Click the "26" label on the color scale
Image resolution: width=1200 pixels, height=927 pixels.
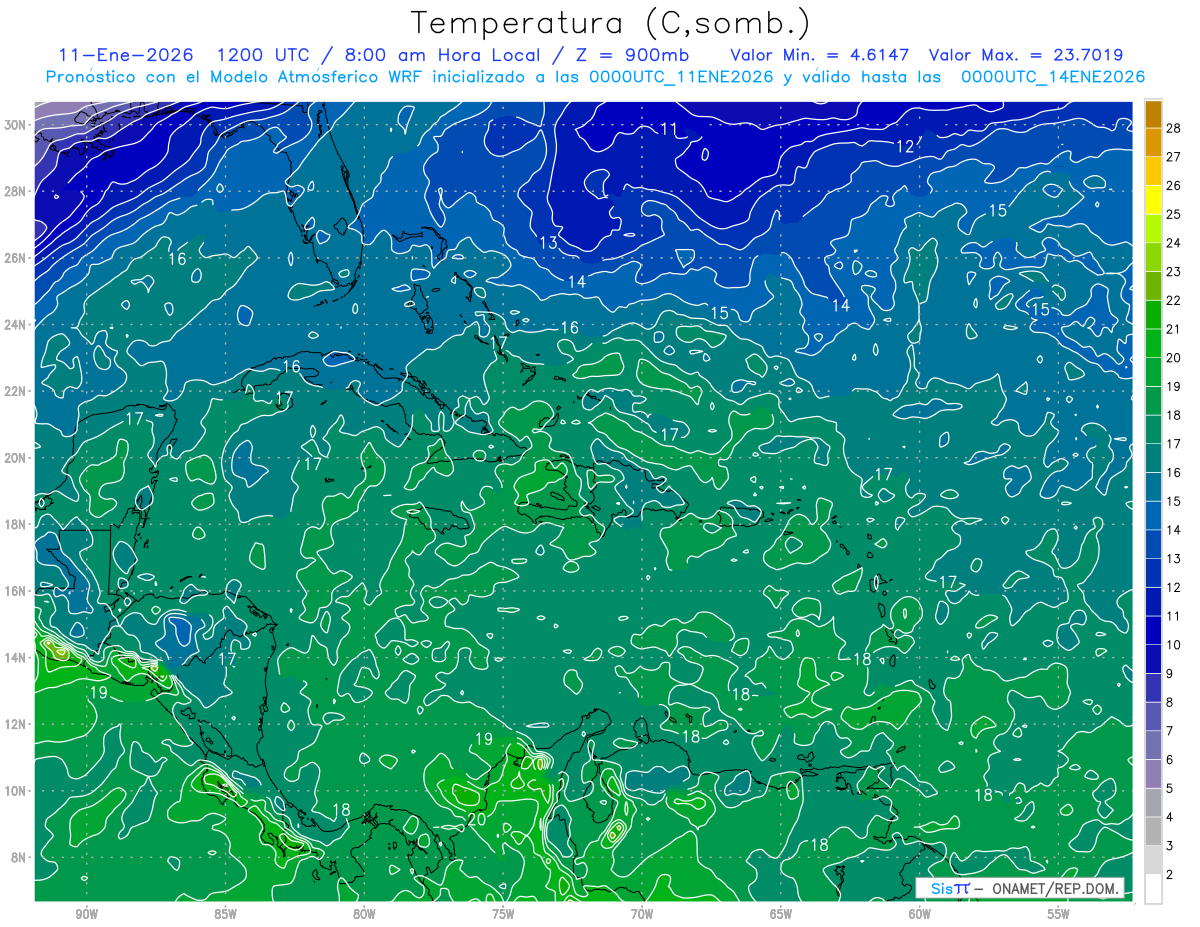click(x=1175, y=185)
